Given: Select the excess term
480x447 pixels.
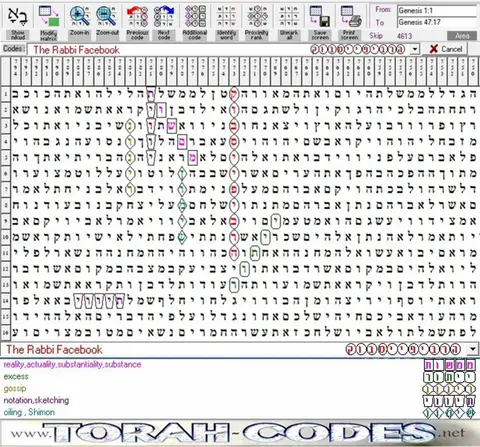Looking at the screenshot, I should click(x=16, y=376).
